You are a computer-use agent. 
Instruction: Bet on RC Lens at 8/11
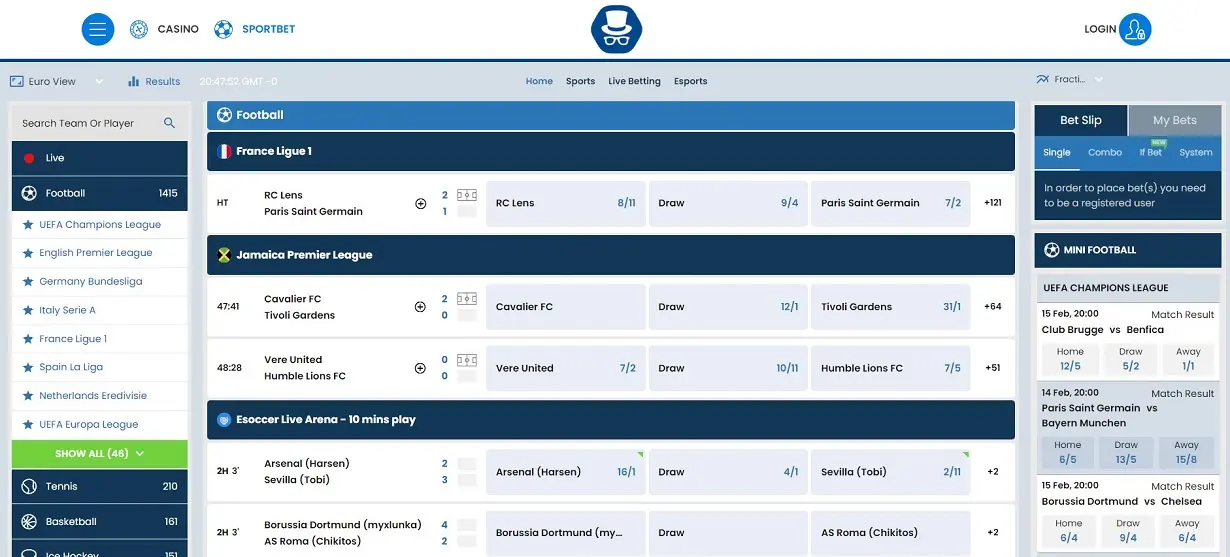click(566, 203)
